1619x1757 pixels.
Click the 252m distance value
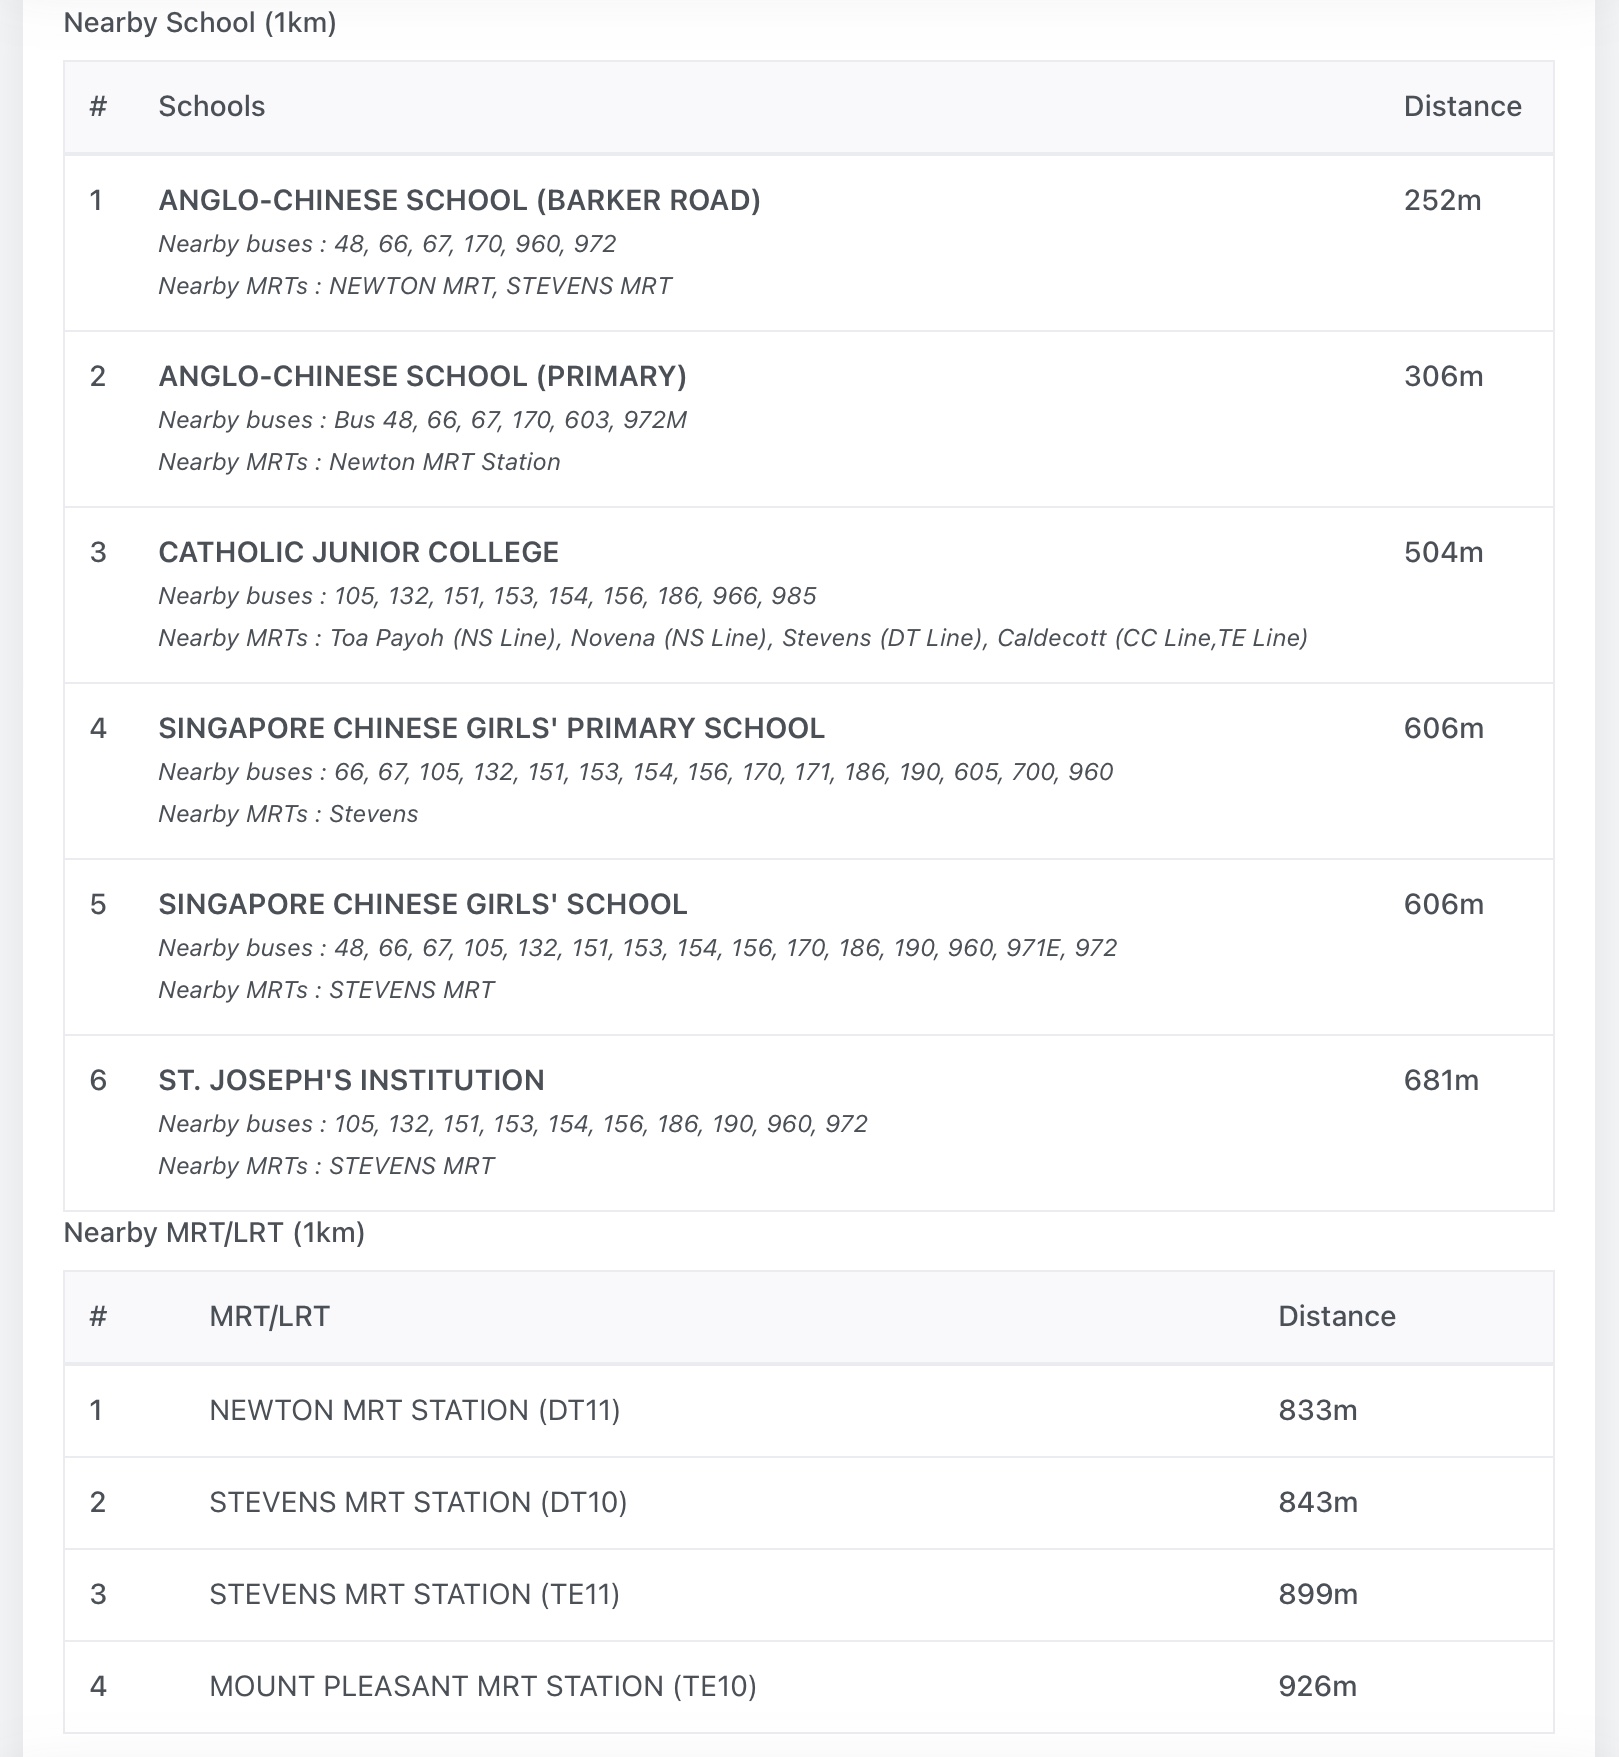pos(1442,200)
